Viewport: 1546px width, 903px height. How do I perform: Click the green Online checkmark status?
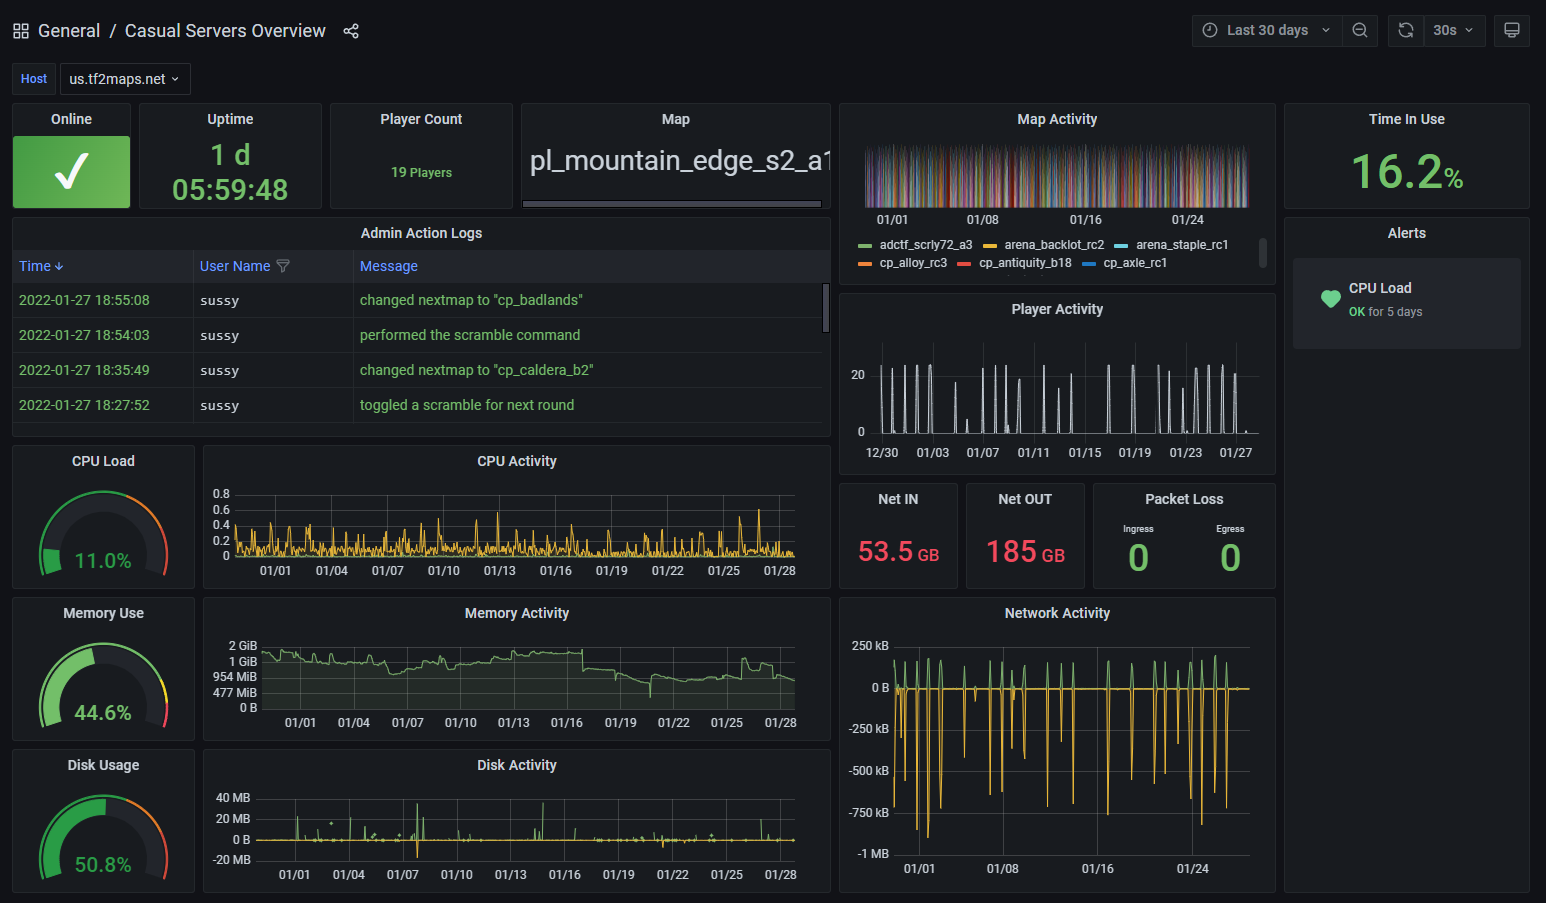pyautogui.click(x=71, y=172)
